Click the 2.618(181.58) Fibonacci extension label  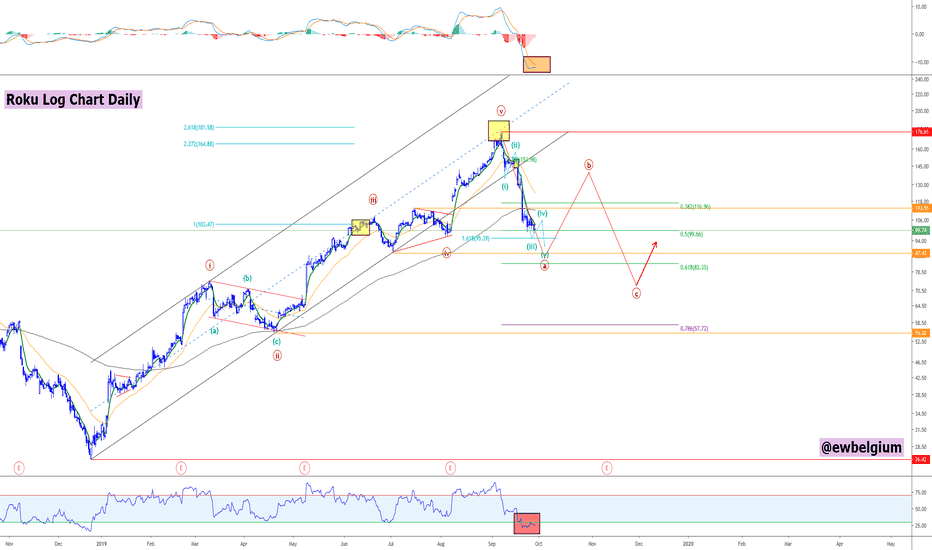pyautogui.click(x=199, y=127)
